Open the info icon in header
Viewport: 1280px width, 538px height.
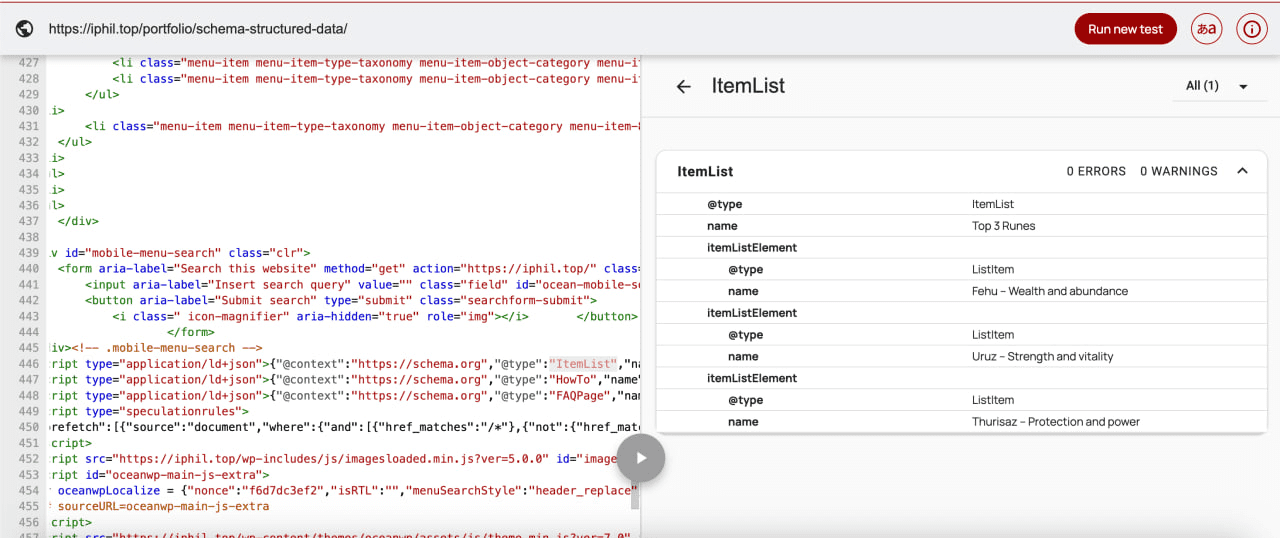pyautogui.click(x=1252, y=29)
